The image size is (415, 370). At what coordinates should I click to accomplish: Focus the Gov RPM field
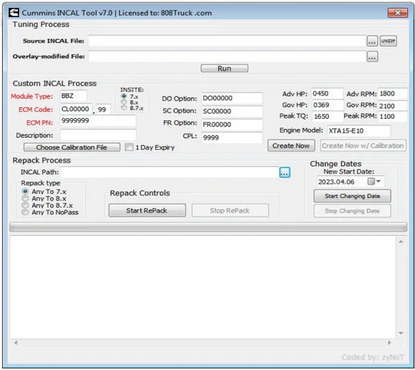coord(393,106)
